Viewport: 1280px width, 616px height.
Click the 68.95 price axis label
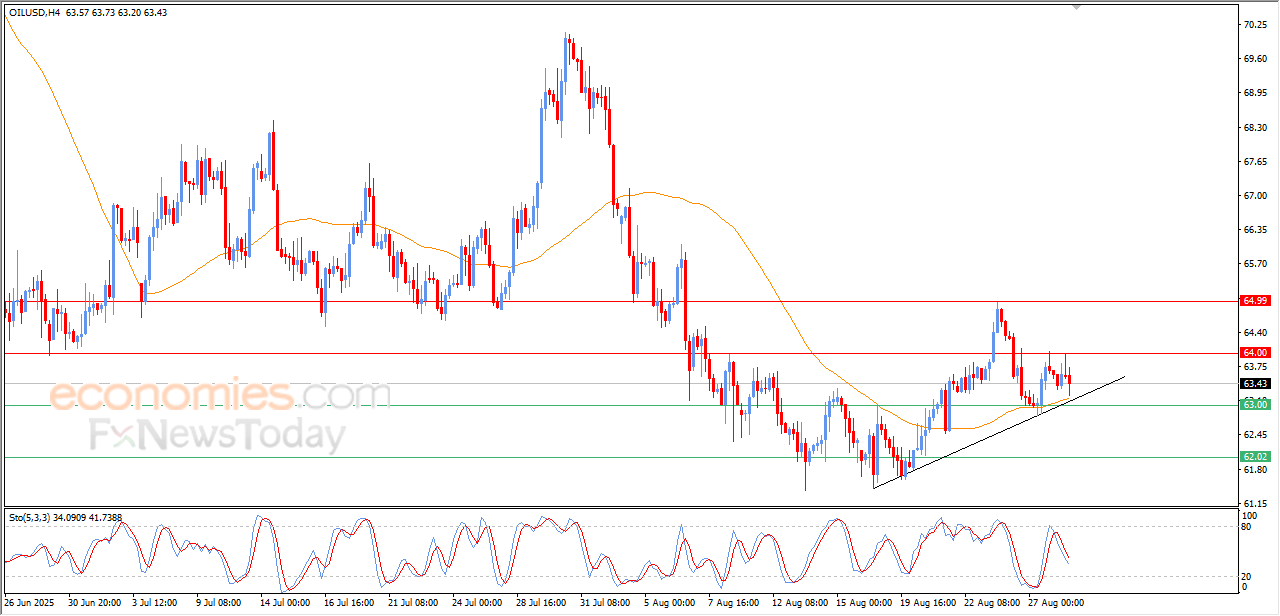1254,93
